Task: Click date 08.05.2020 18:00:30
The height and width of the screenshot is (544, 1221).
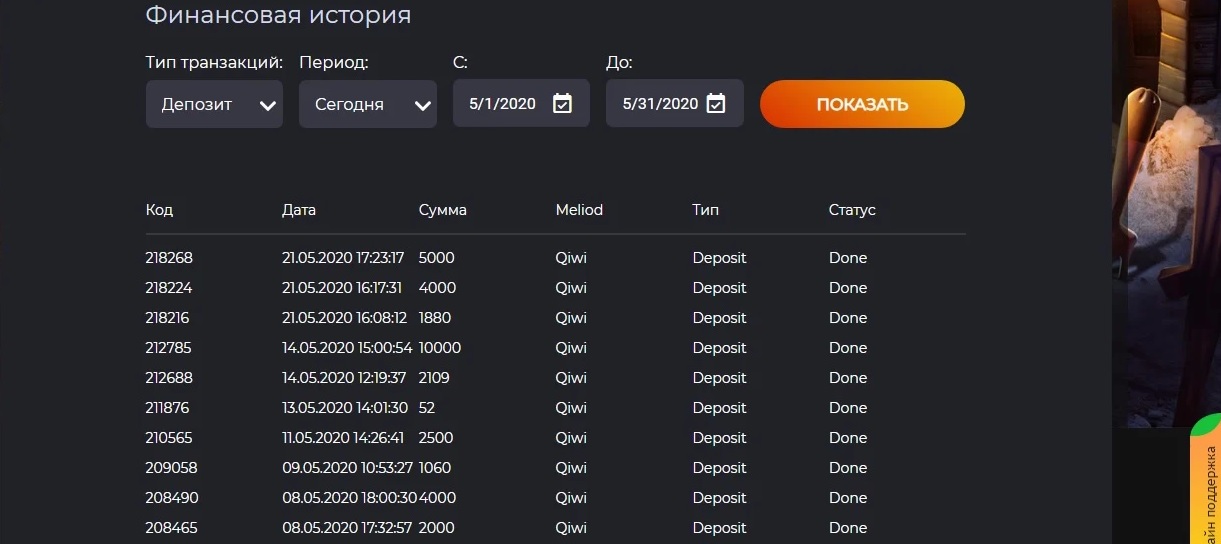Action: click(x=350, y=498)
